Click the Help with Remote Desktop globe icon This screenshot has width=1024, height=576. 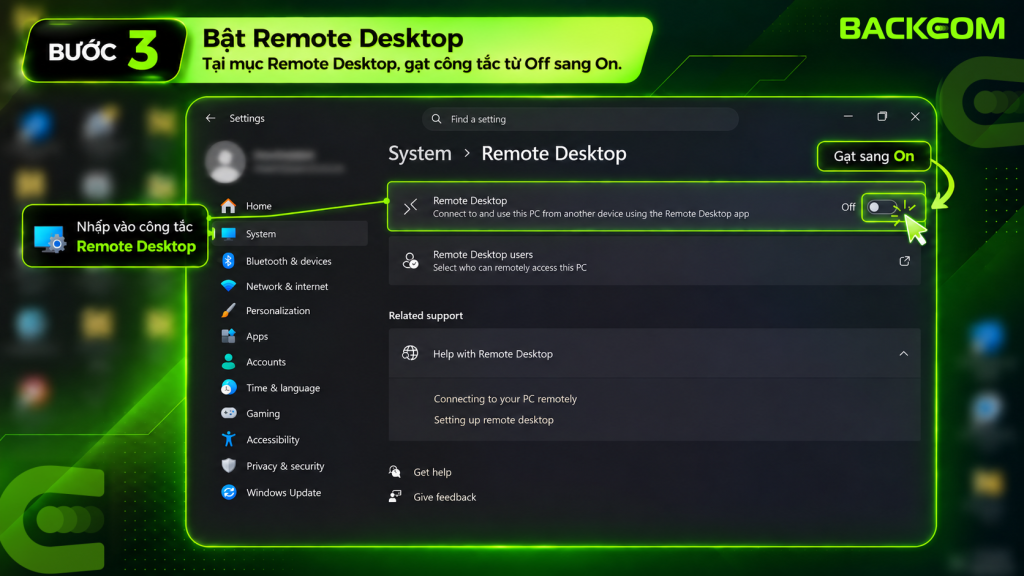tap(410, 353)
